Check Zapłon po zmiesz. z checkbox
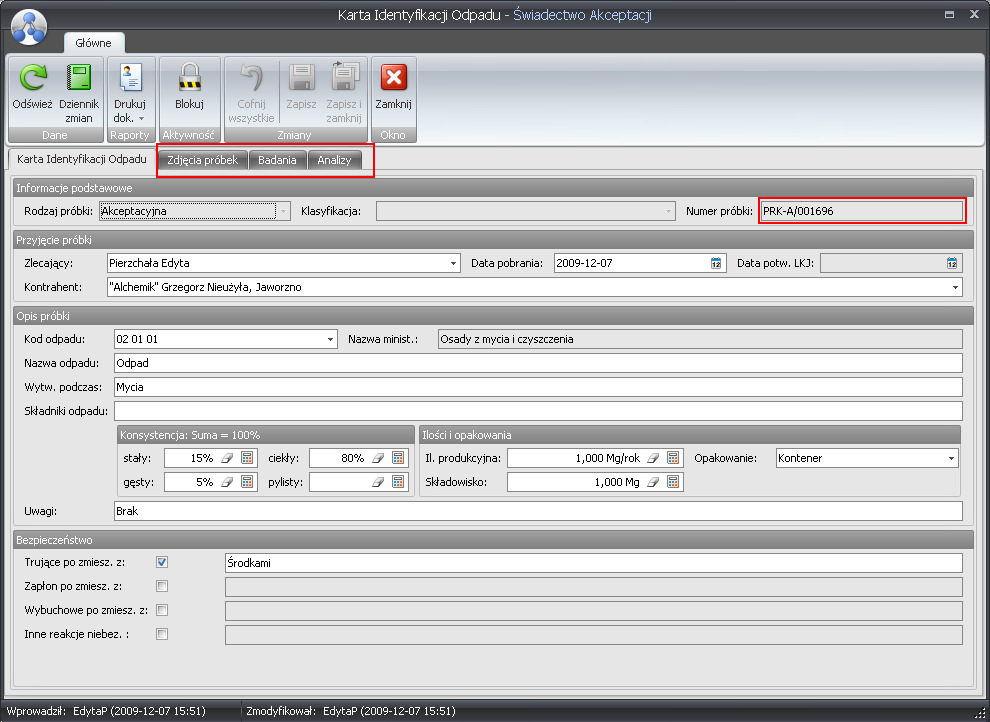 [162, 586]
